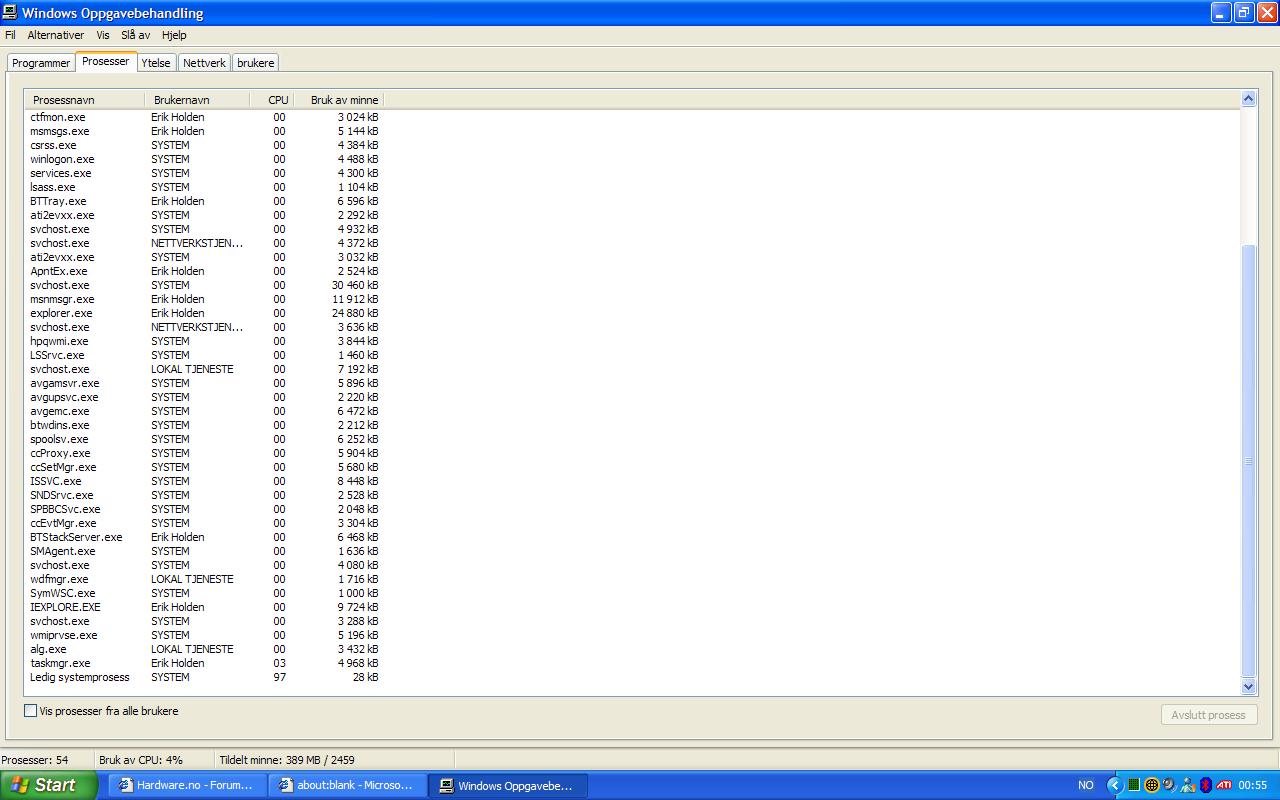Open the Start menu button
Screen dimensions: 1280x800
coord(49,785)
